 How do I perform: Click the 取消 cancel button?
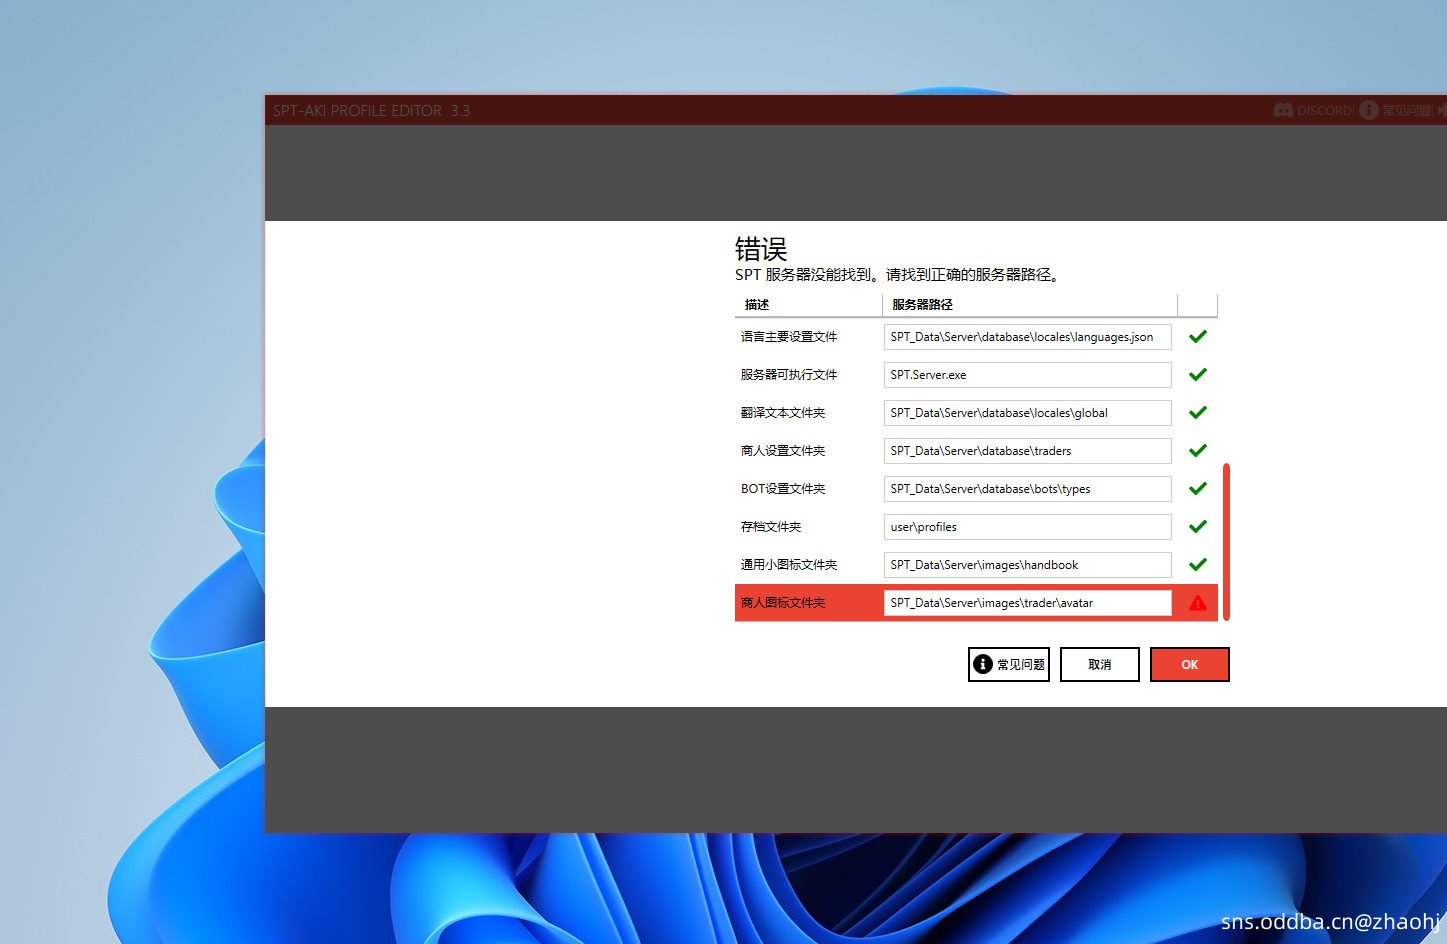[1099, 664]
